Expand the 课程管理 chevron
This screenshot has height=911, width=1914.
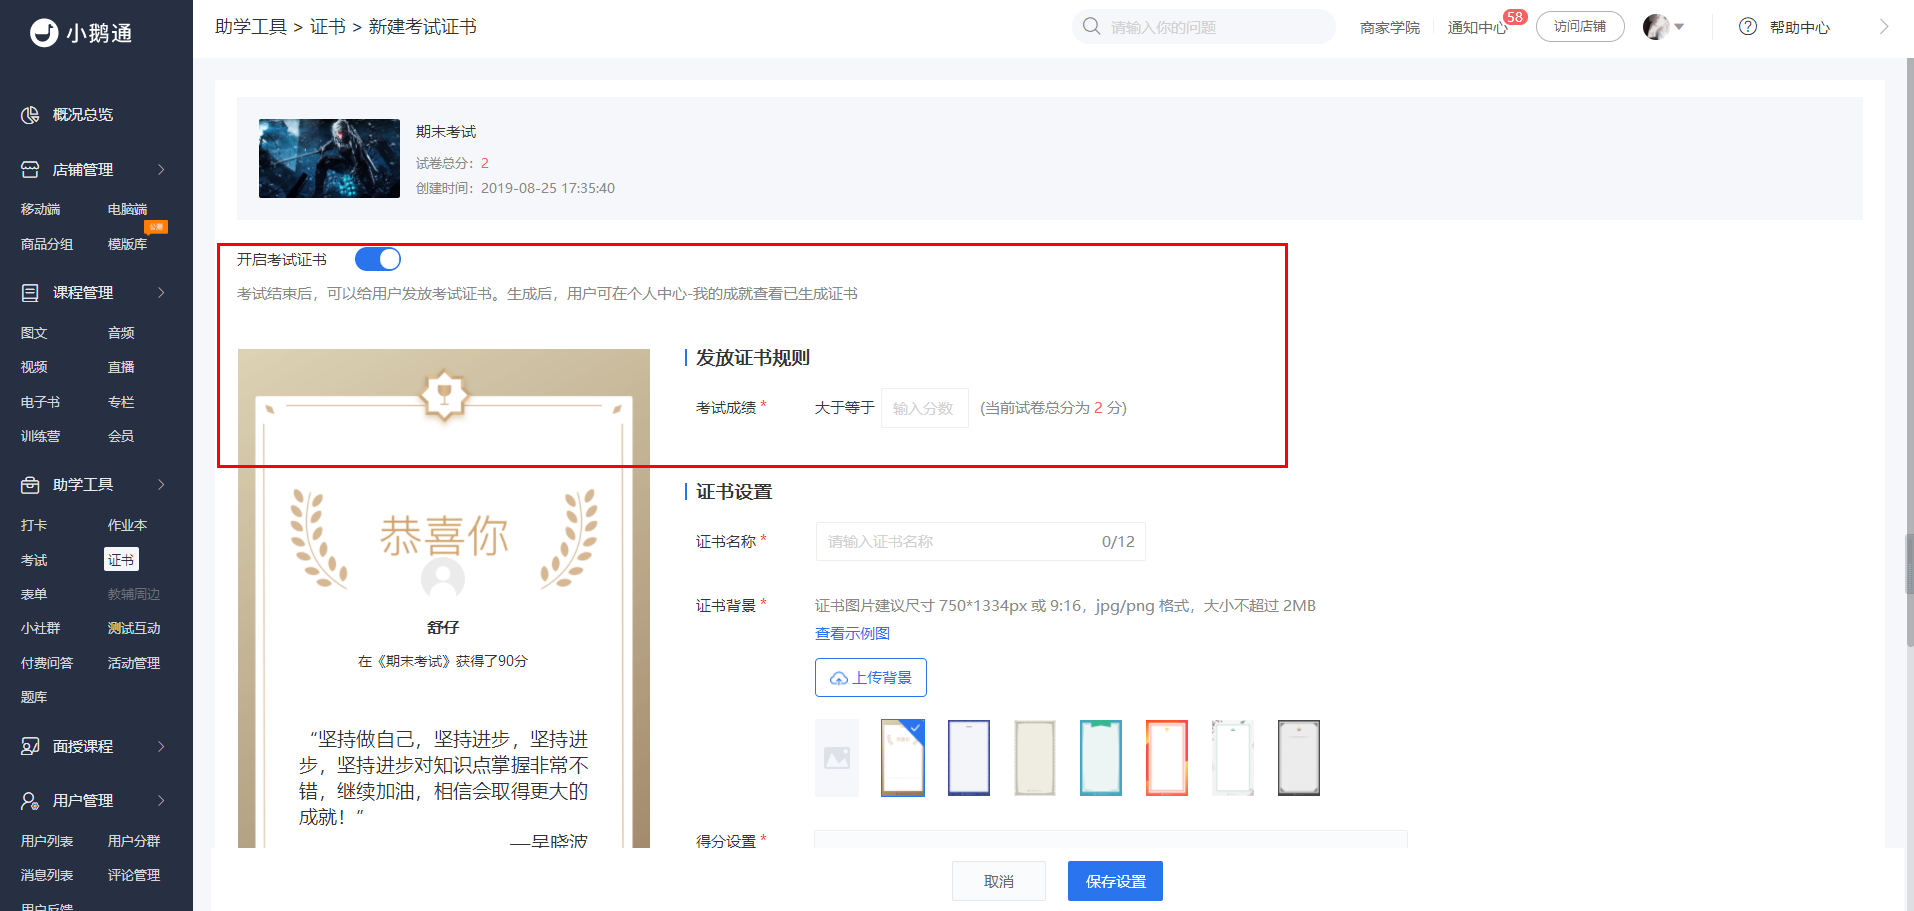pos(161,293)
